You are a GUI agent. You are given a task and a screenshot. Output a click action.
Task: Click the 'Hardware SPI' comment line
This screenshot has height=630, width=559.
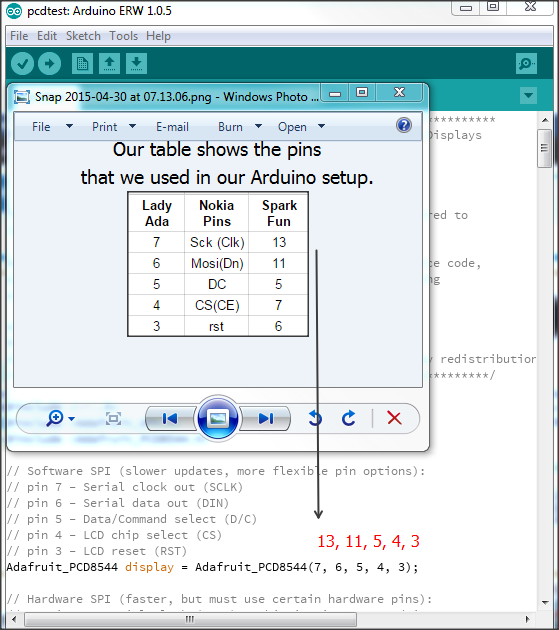219,599
